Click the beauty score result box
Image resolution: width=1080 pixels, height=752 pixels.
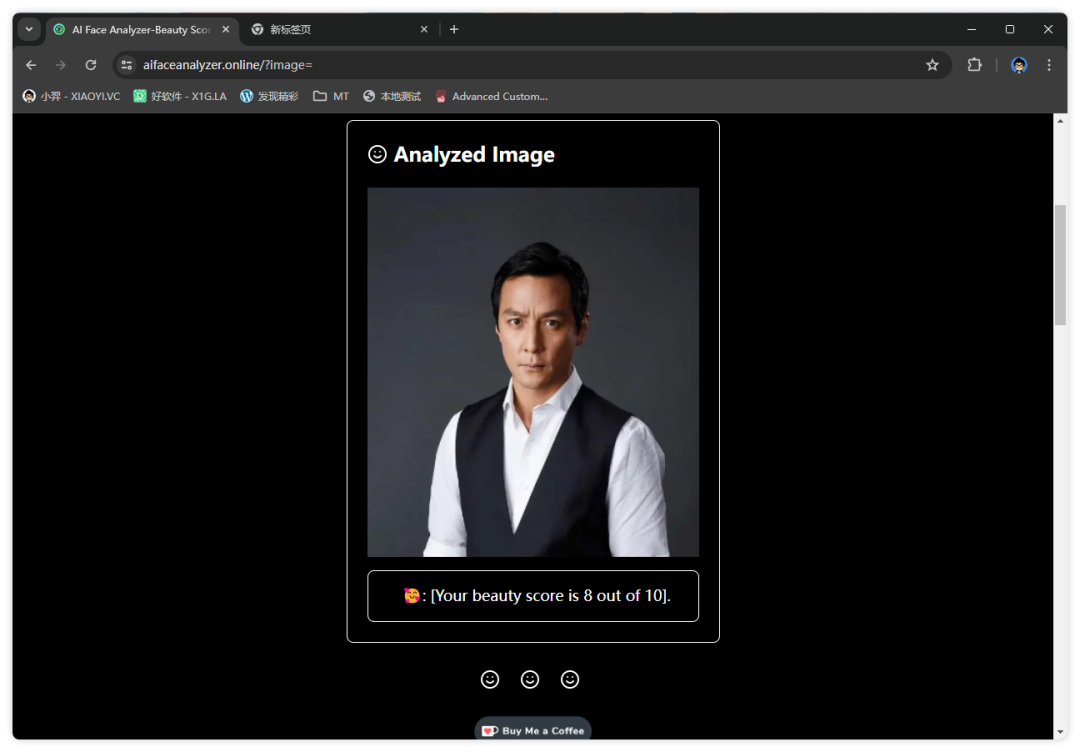point(533,596)
